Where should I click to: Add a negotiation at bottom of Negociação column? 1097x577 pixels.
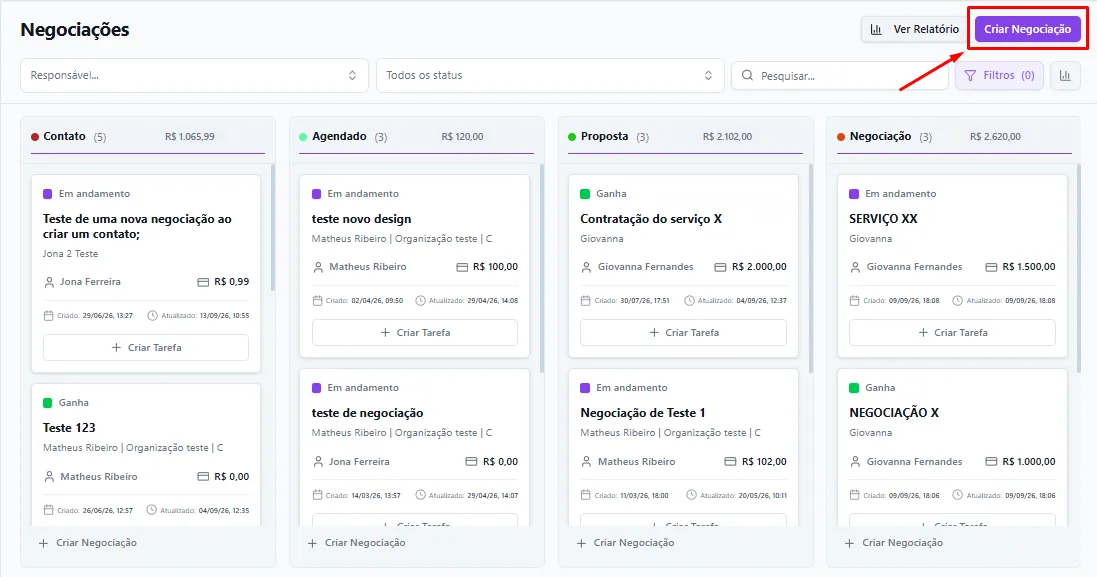(x=894, y=543)
